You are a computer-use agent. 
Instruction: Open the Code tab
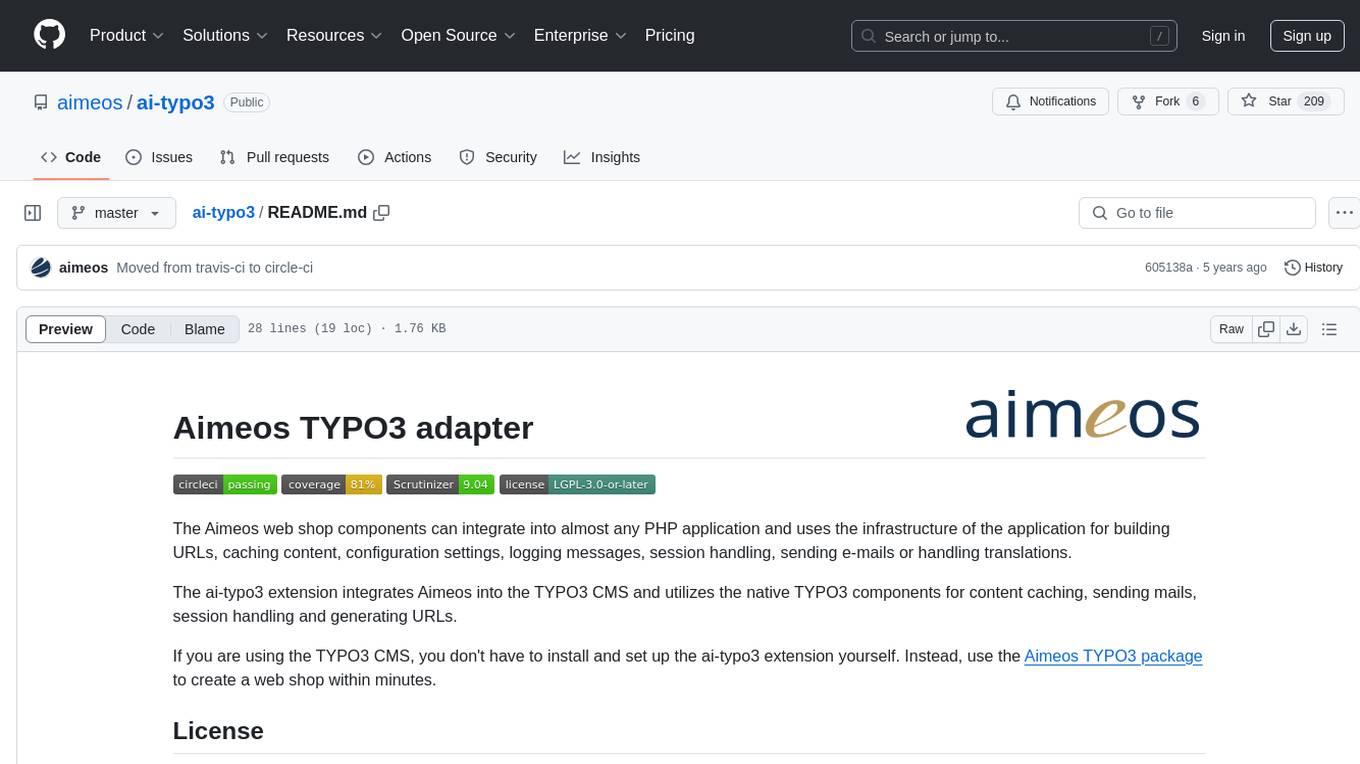pyautogui.click(x=71, y=157)
